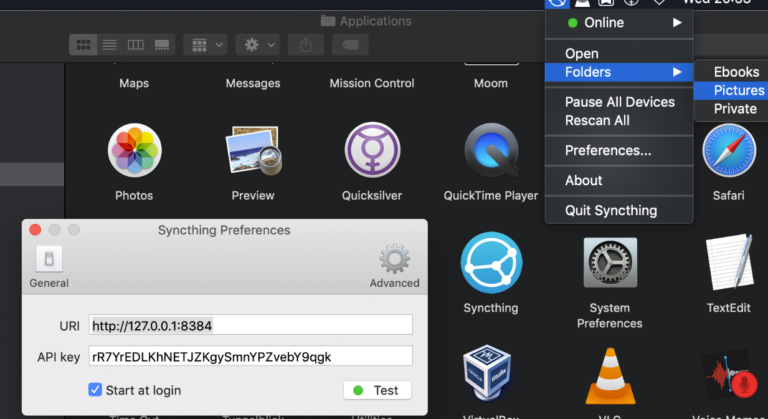Switch to the General preferences tab

click(x=49, y=266)
